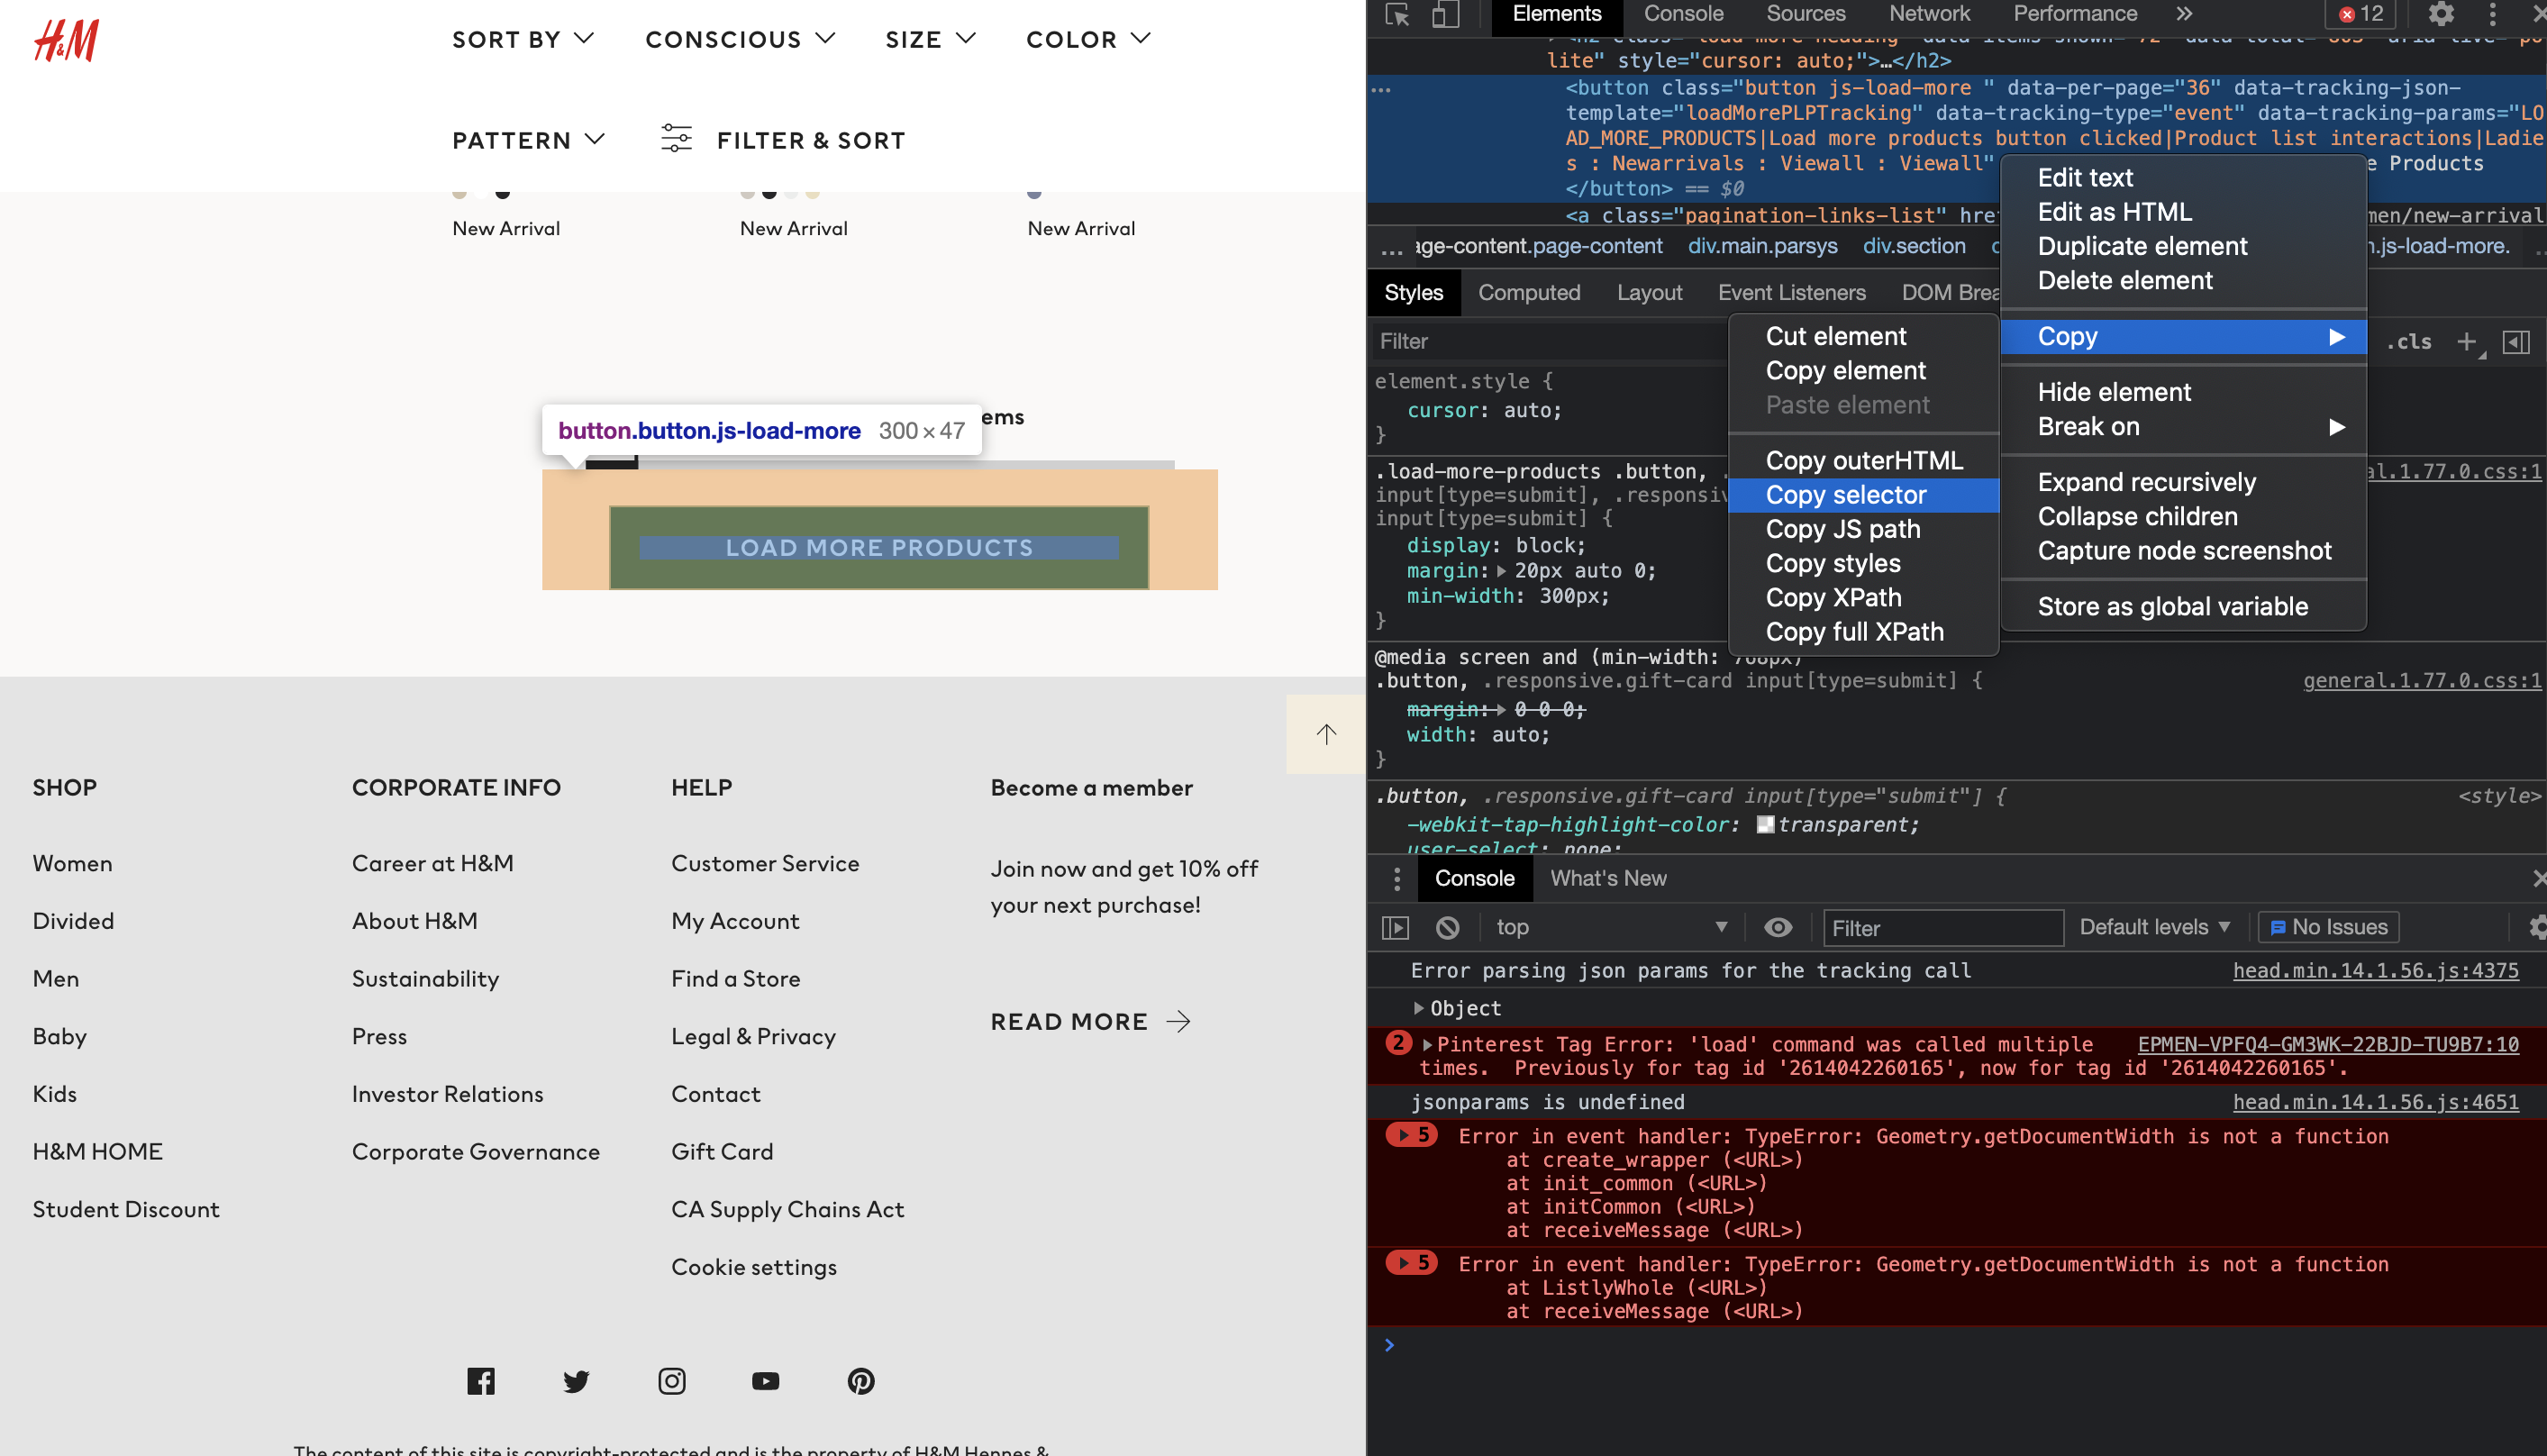Click the Load More Products button
Screen dimensions: 2547x1456
[878, 547]
